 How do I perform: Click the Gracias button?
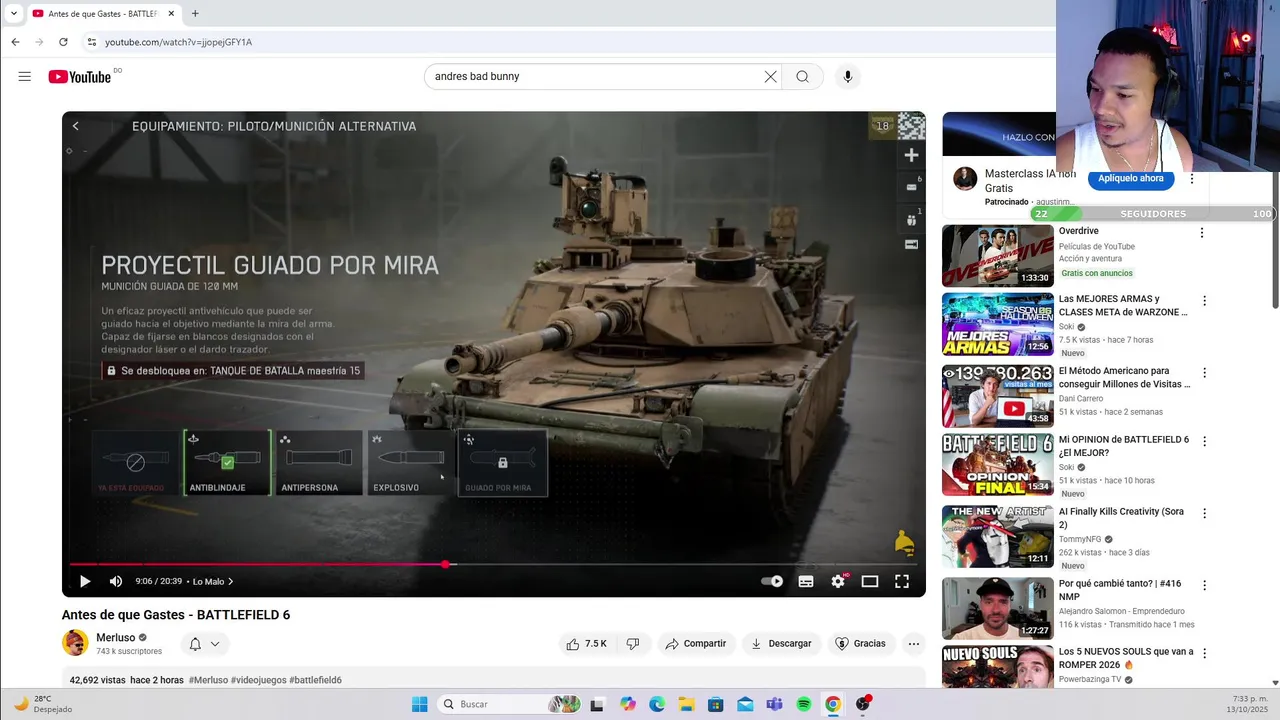click(860, 644)
